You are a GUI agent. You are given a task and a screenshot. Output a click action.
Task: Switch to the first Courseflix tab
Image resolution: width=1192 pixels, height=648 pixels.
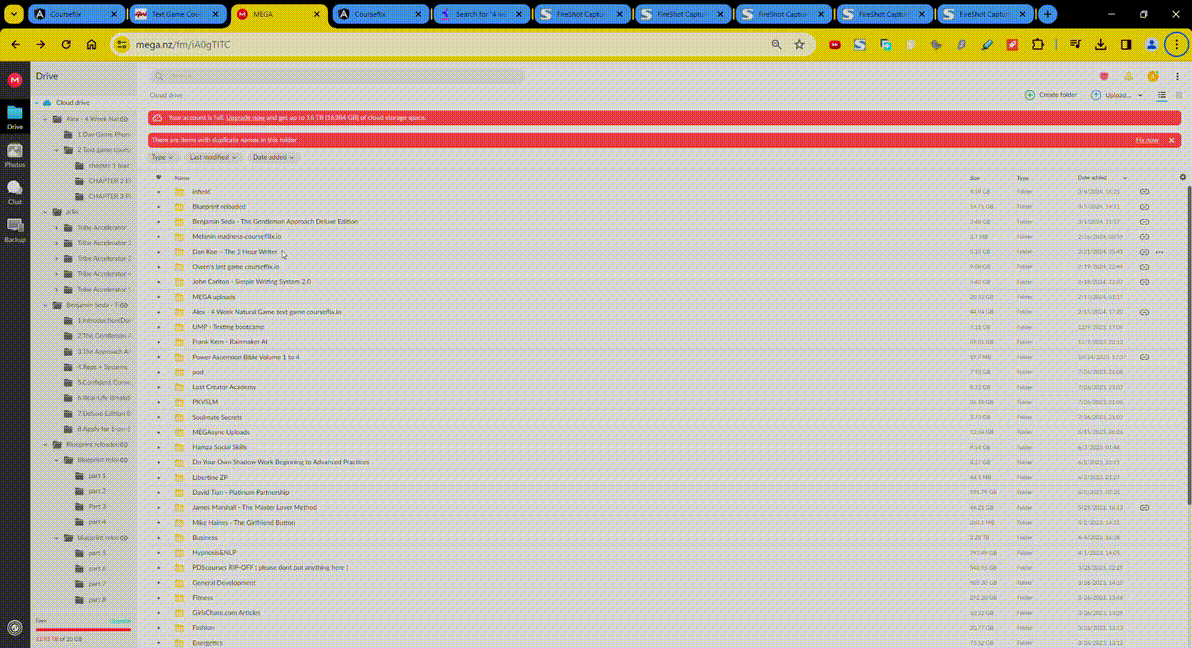pyautogui.click(x=76, y=14)
